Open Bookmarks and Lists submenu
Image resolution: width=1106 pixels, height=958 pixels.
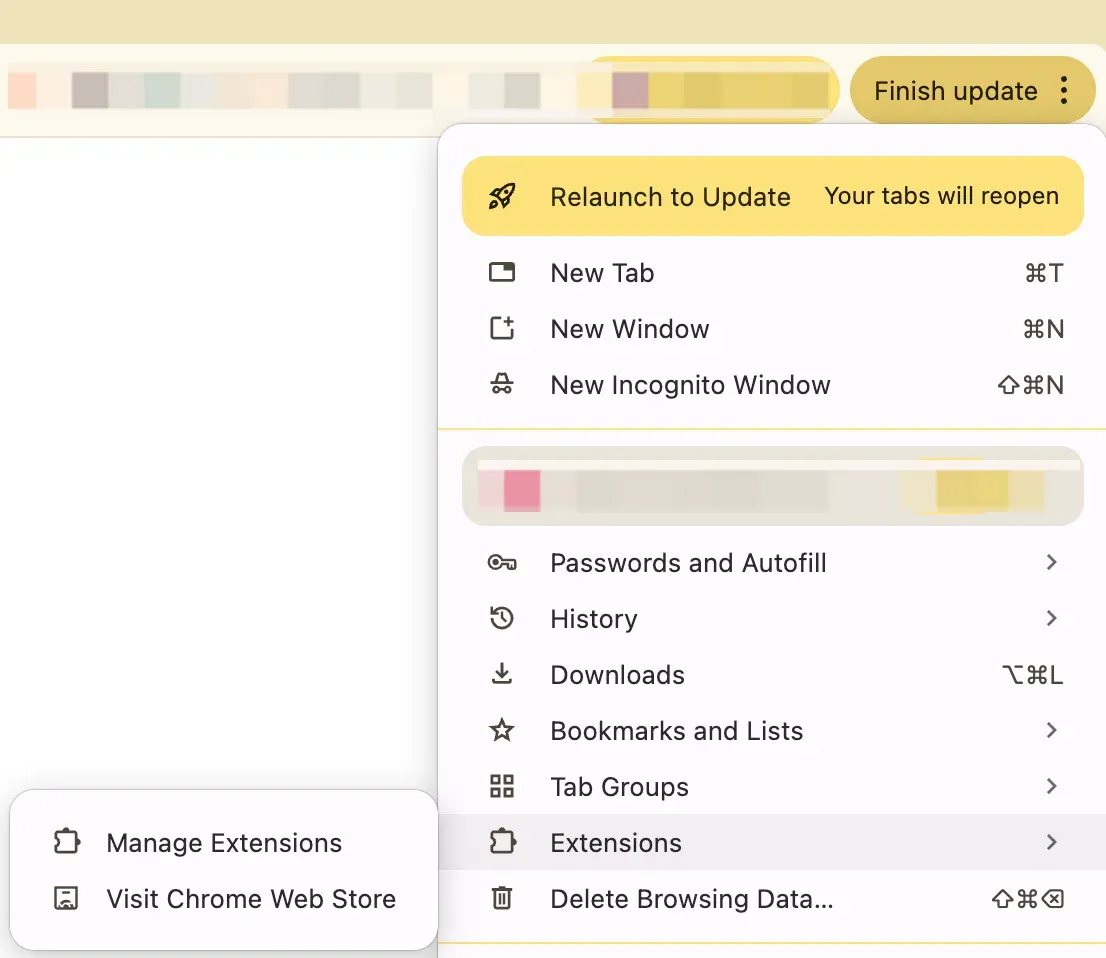772,731
